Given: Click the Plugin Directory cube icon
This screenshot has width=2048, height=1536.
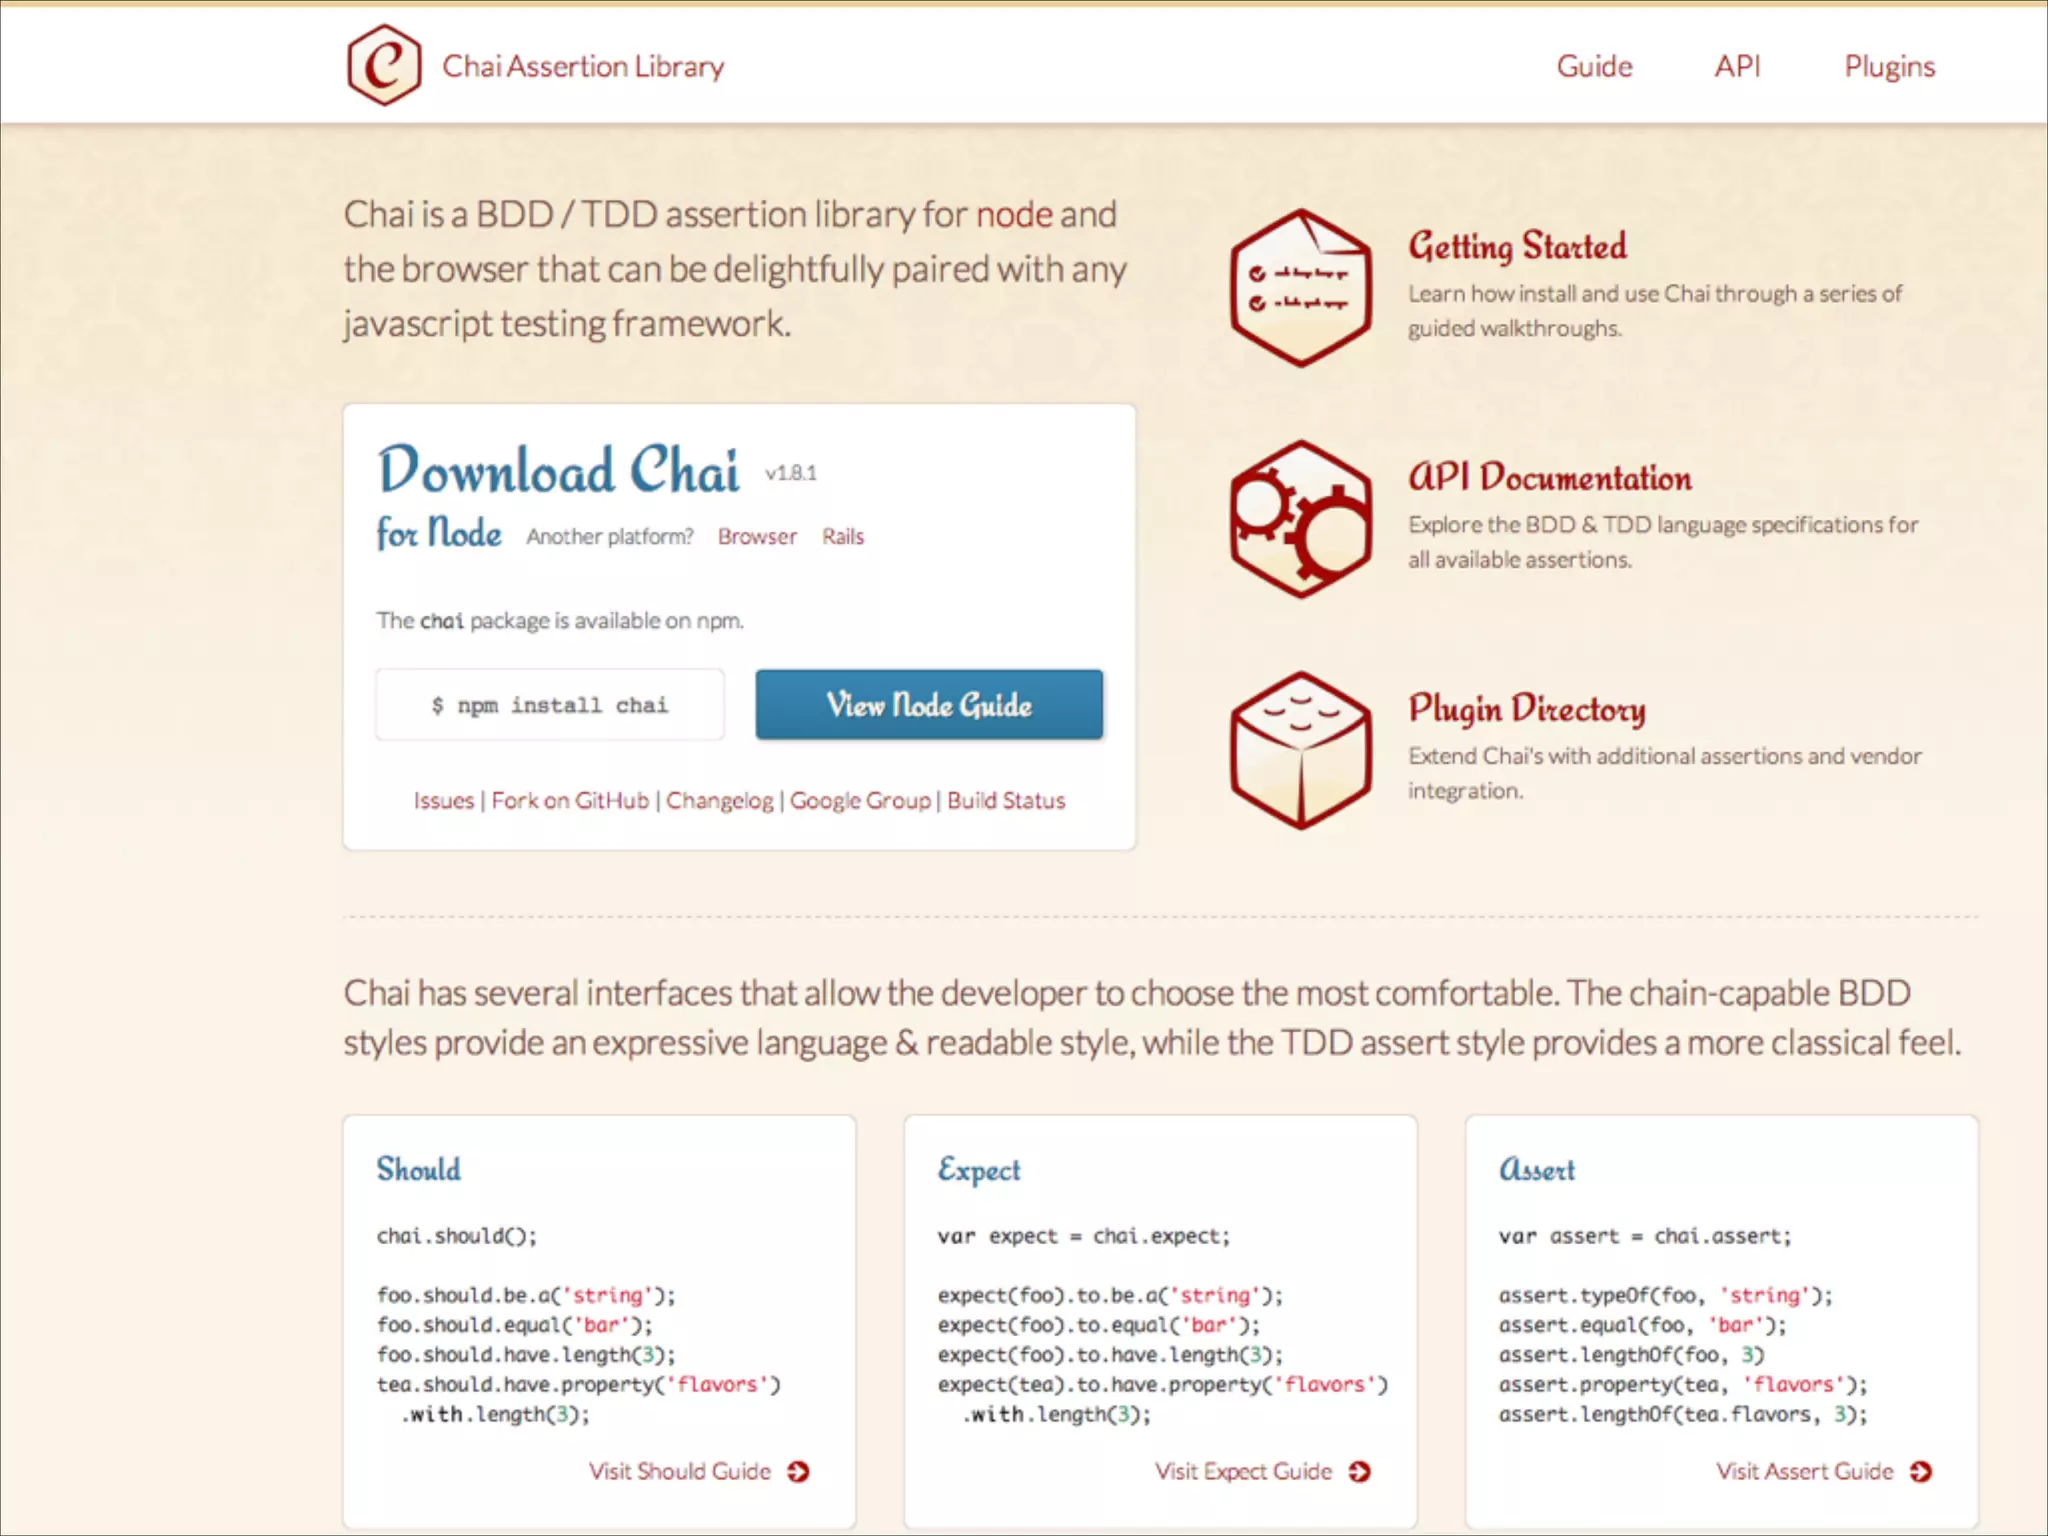Looking at the screenshot, I should (x=1300, y=750).
